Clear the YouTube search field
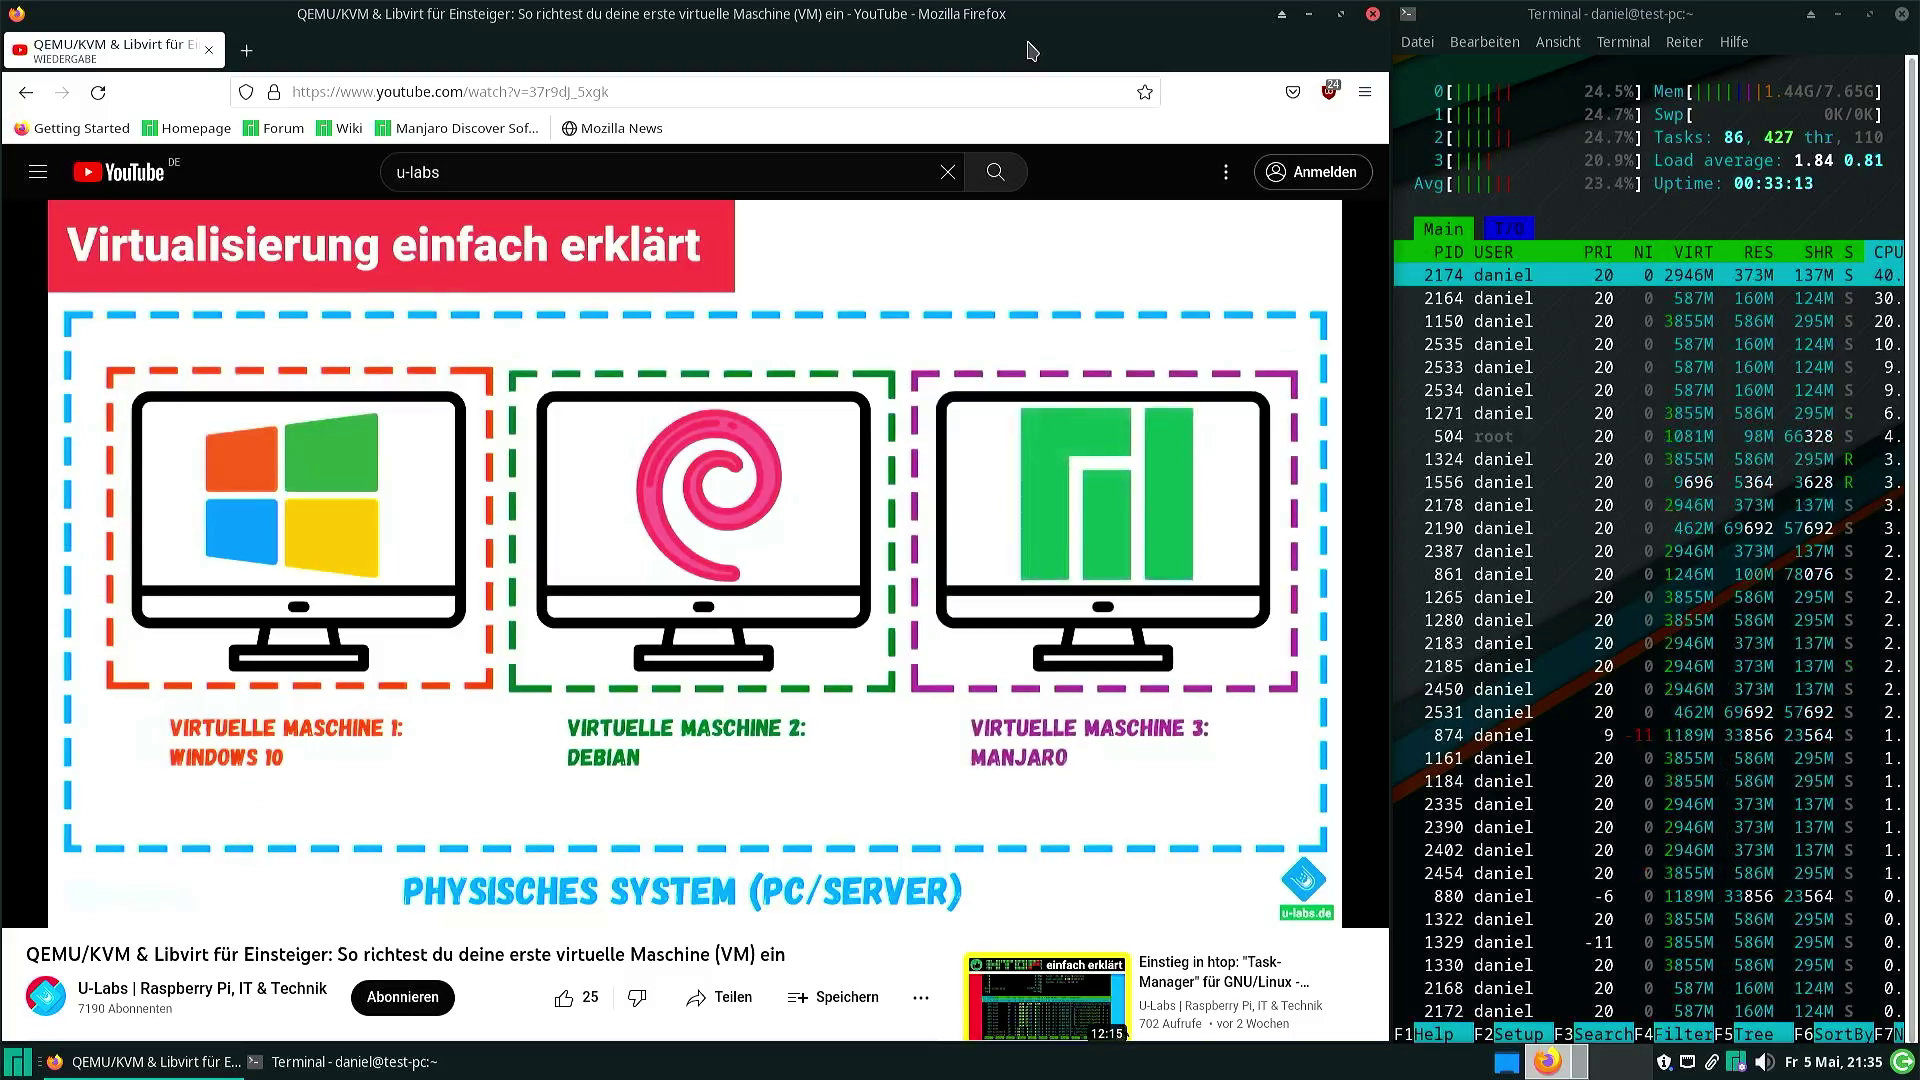The height and width of the screenshot is (1080, 1920). [x=948, y=172]
